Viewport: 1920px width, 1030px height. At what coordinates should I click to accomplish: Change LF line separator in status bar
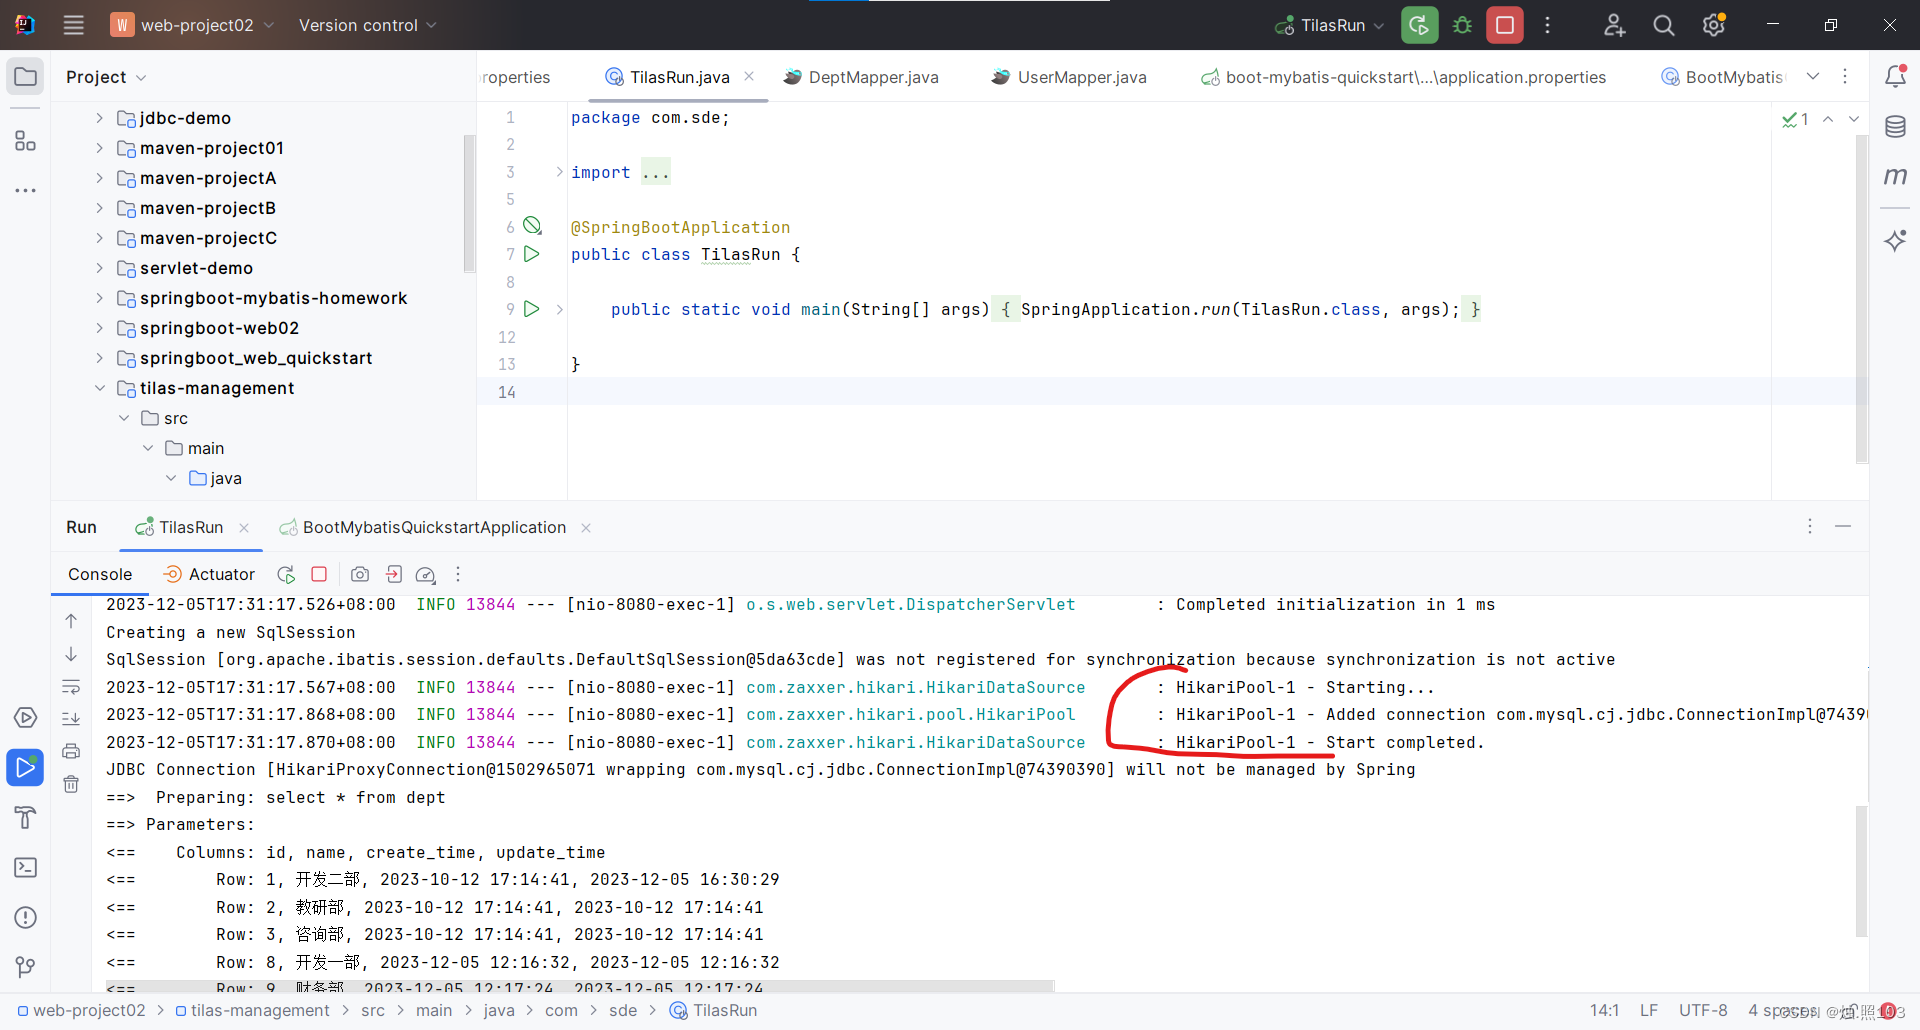pos(1649,1010)
